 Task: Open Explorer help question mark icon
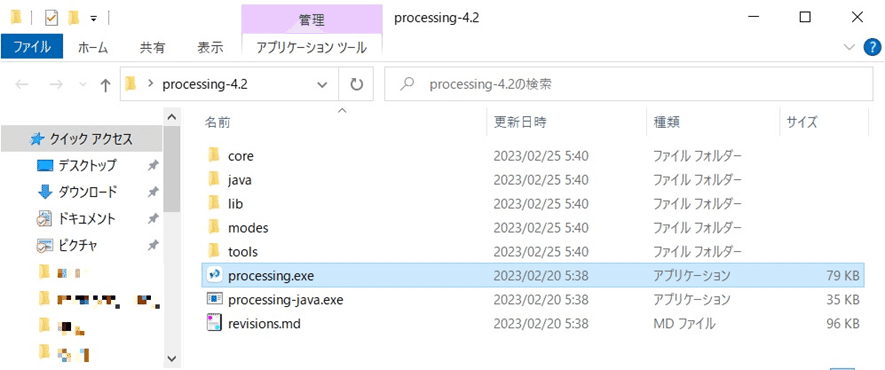coord(873,48)
